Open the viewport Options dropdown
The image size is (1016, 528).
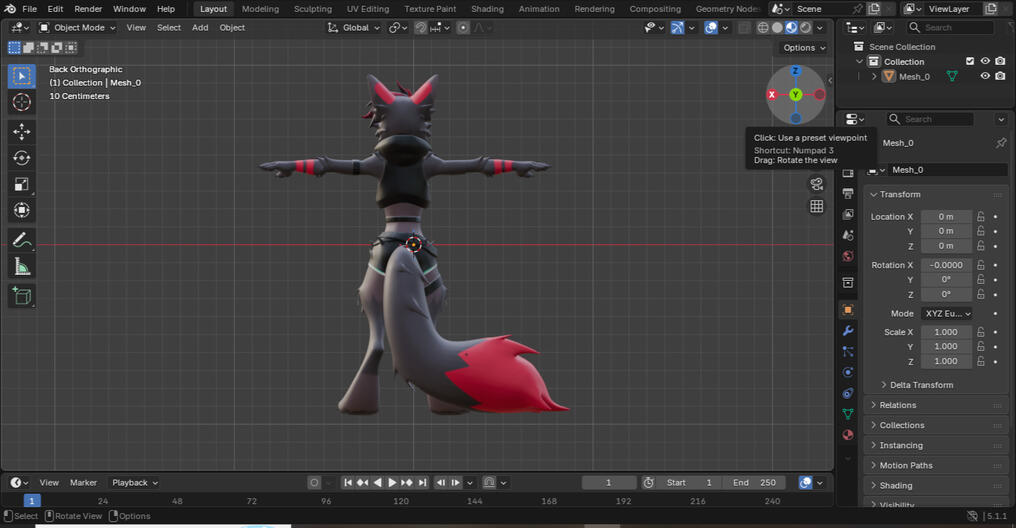[x=803, y=47]
